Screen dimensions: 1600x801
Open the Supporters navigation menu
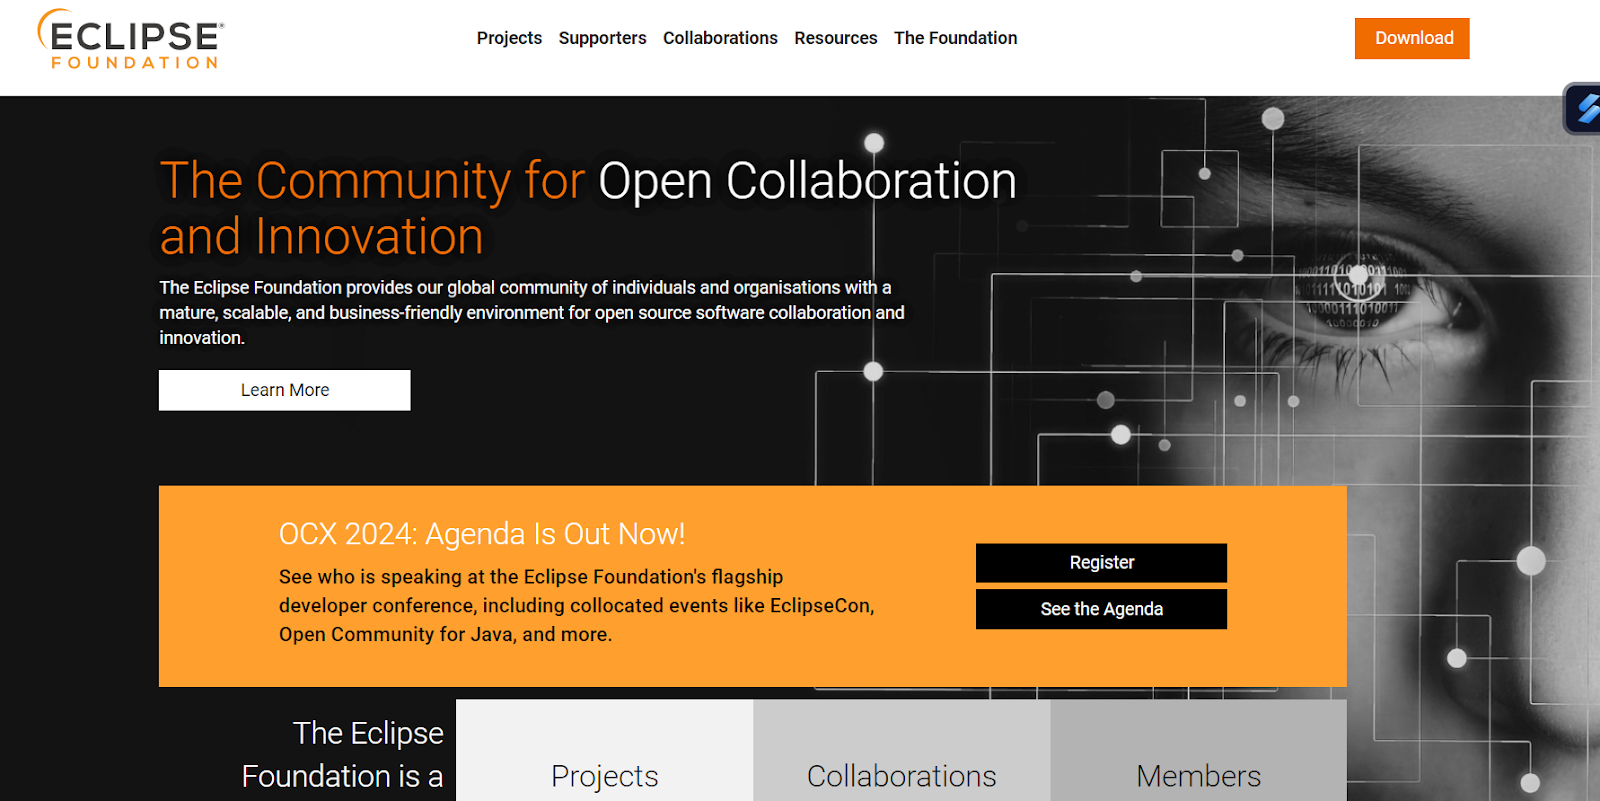[602, 38]
